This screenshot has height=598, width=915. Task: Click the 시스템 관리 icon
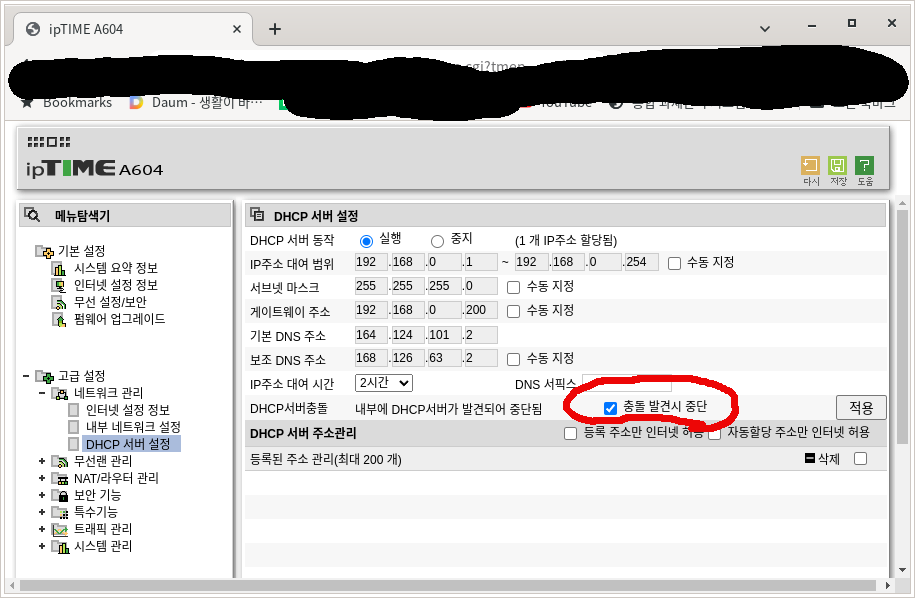pos(60,547)
